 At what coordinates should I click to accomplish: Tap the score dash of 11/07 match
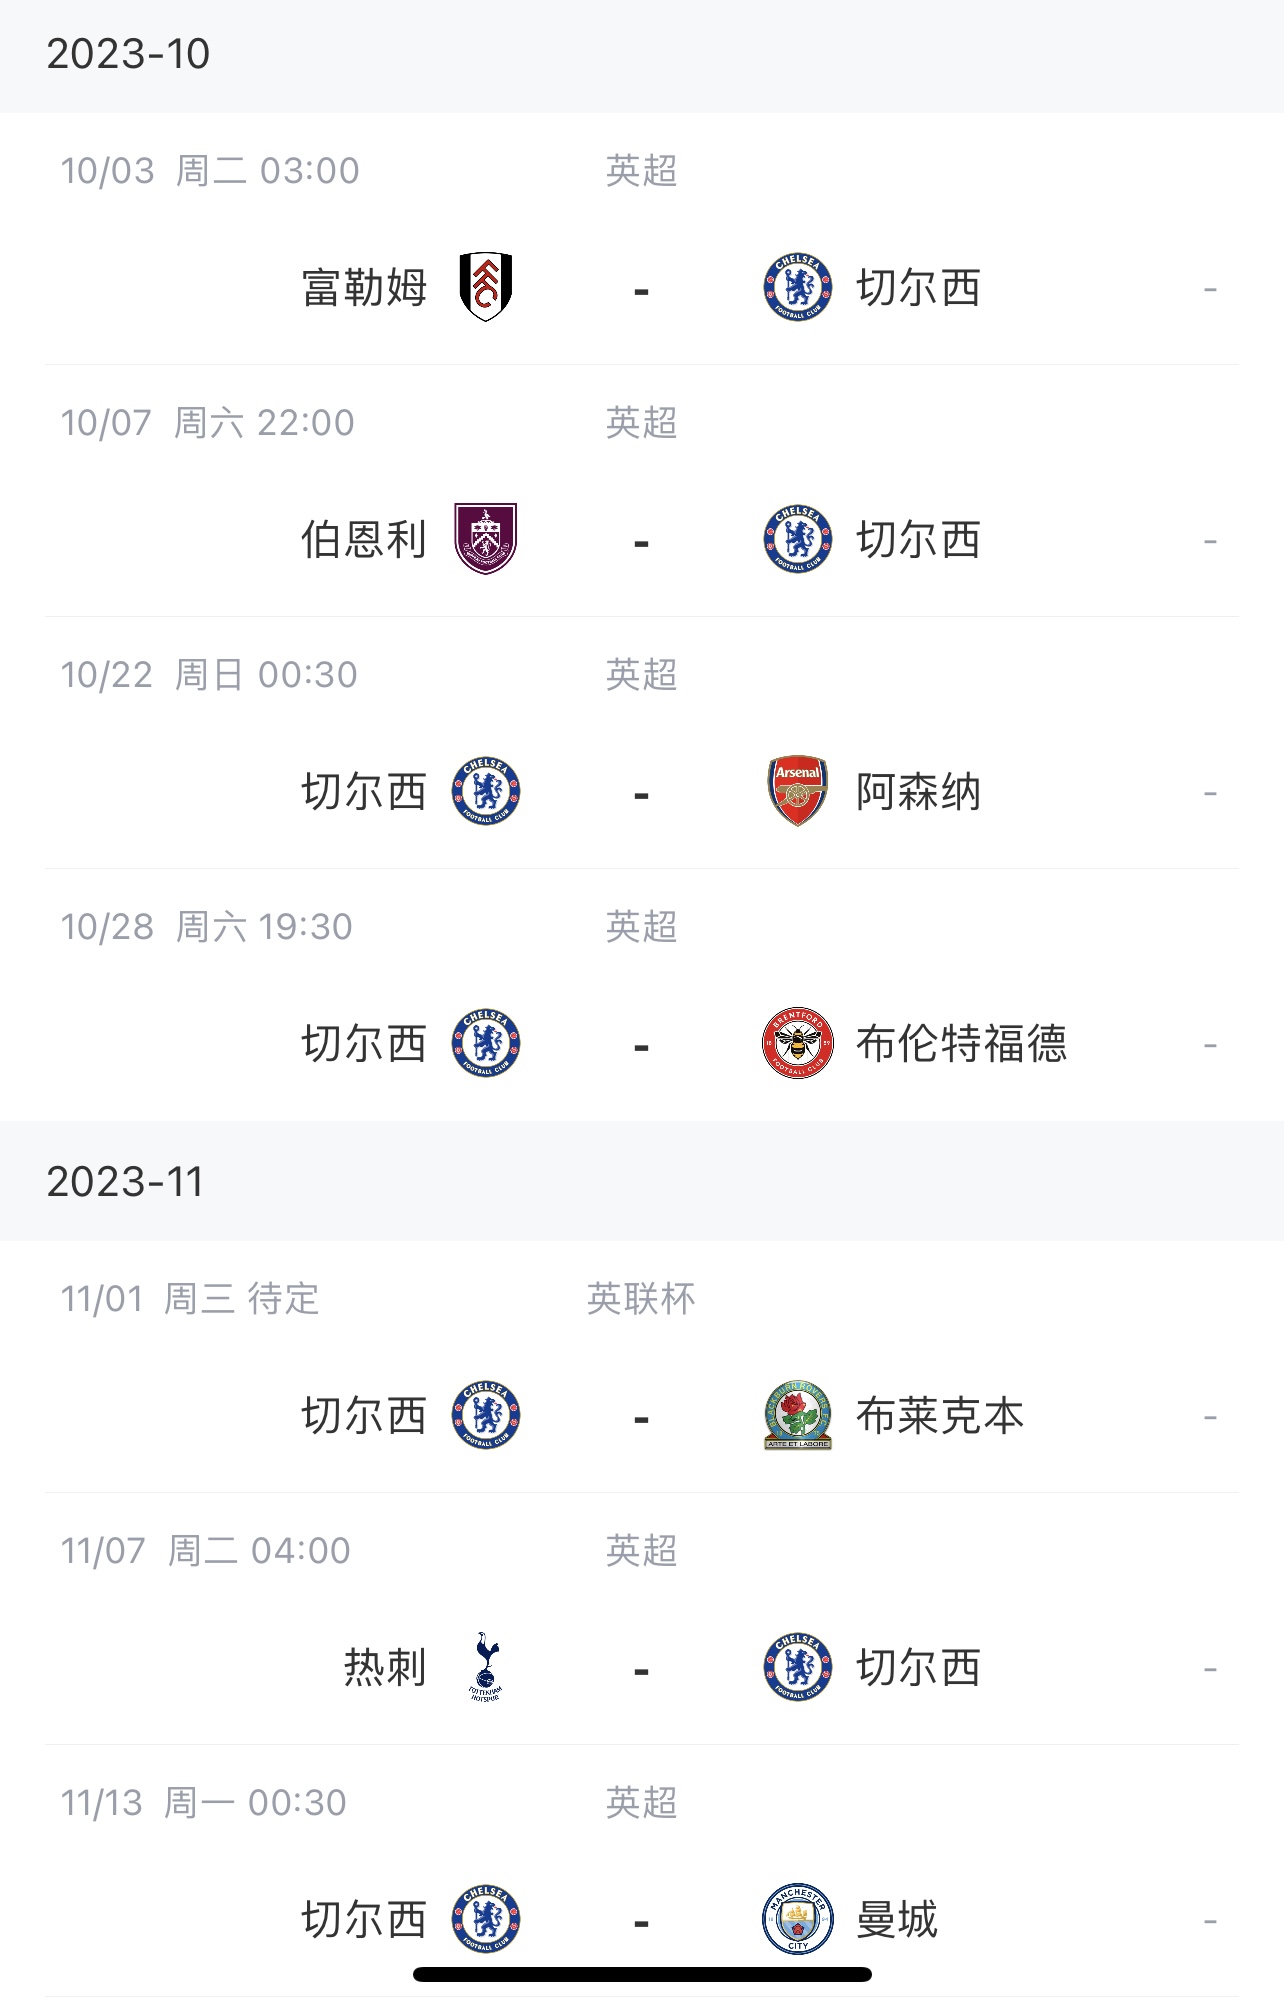click(x=641, y=1671)
